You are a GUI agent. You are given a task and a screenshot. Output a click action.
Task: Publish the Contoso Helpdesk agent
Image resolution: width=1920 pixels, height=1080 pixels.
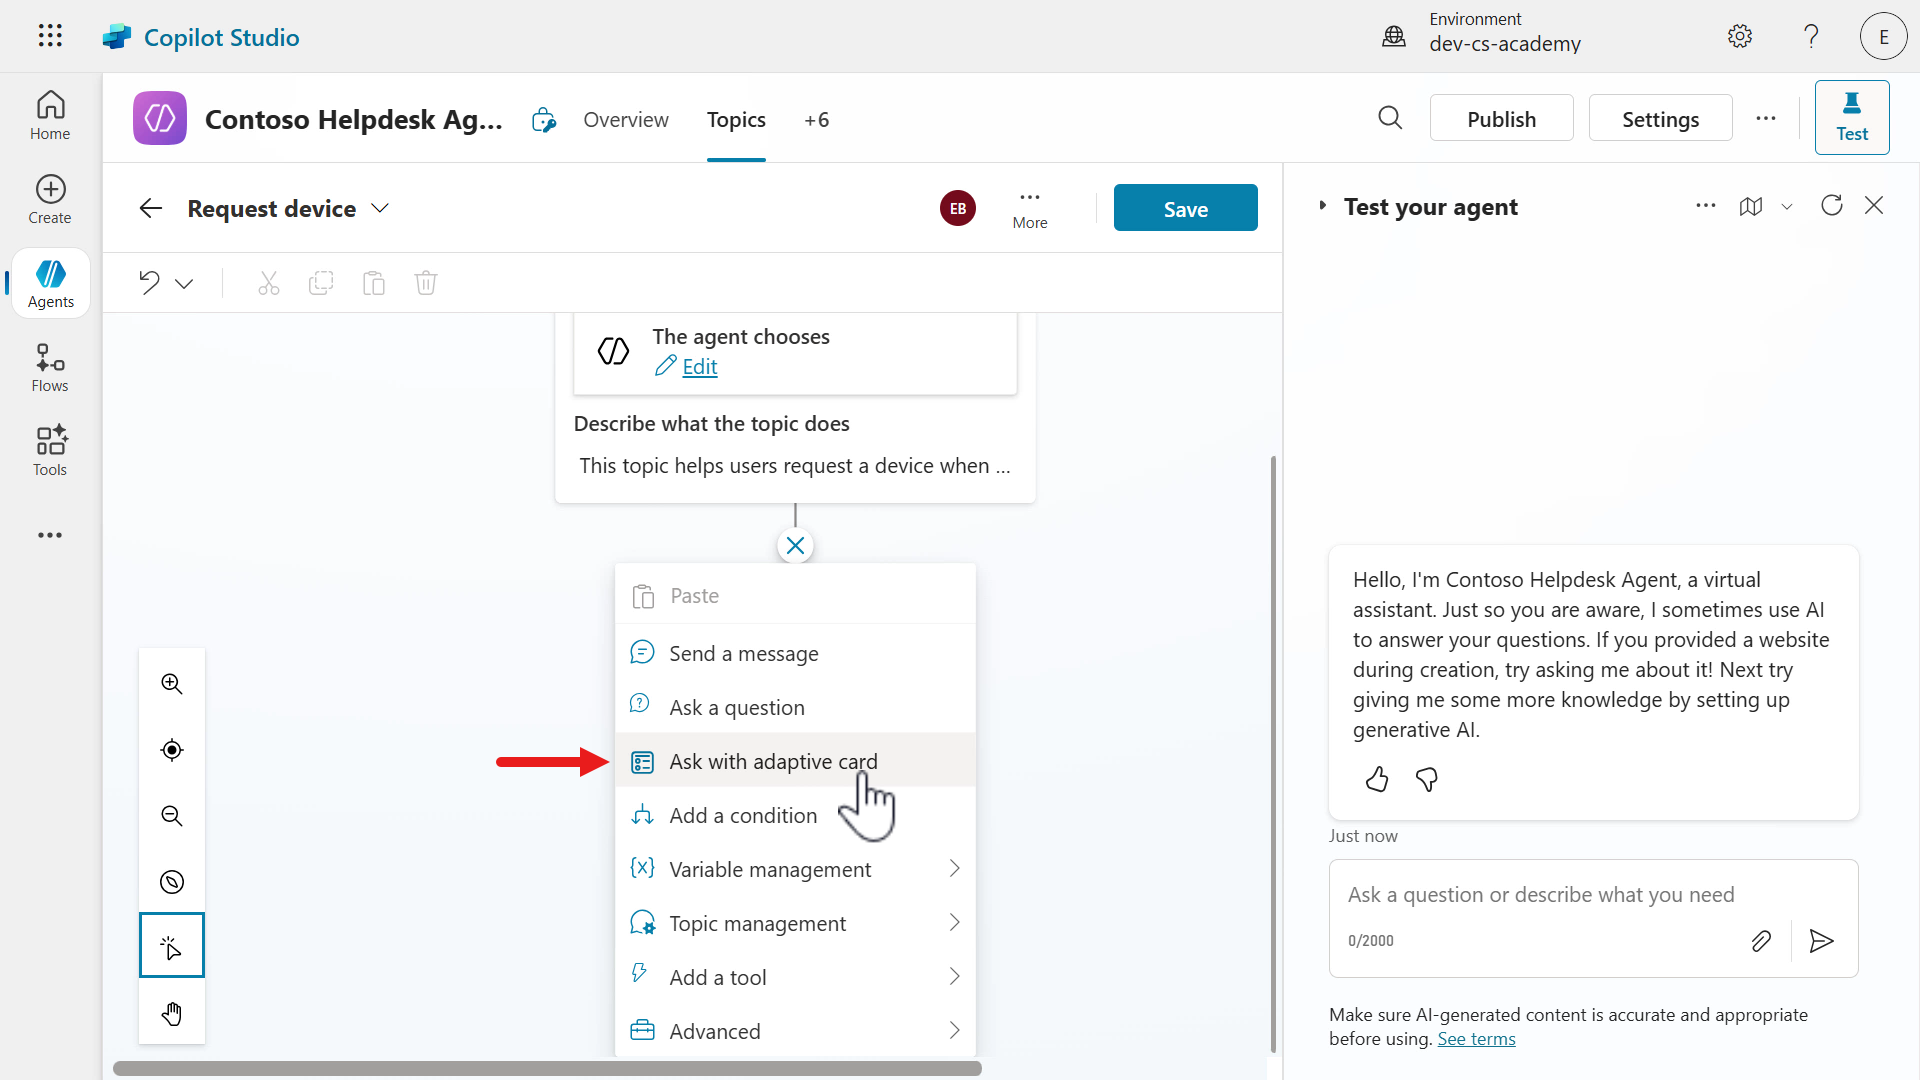pos(1501,118)
